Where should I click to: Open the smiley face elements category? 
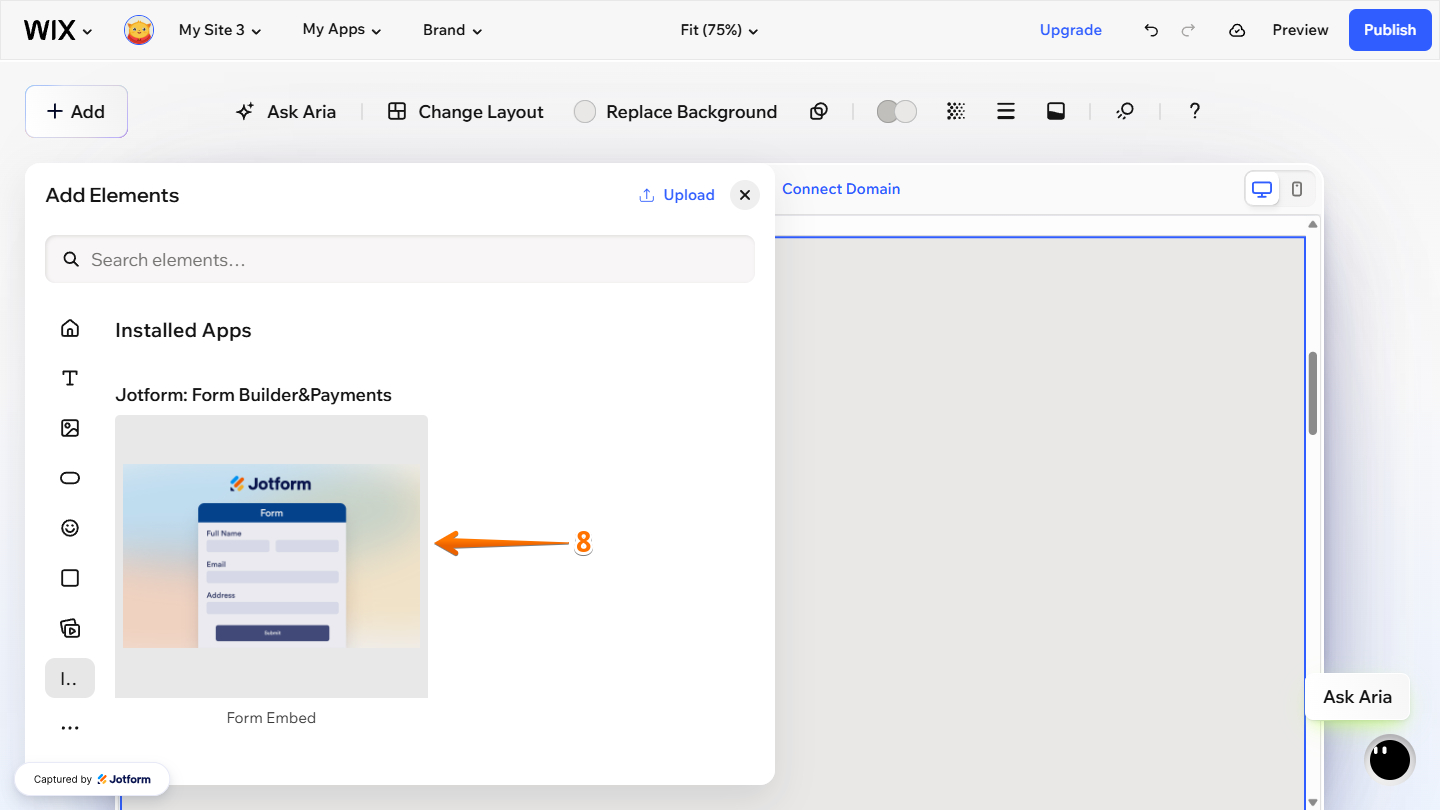[x=70, y=528]
